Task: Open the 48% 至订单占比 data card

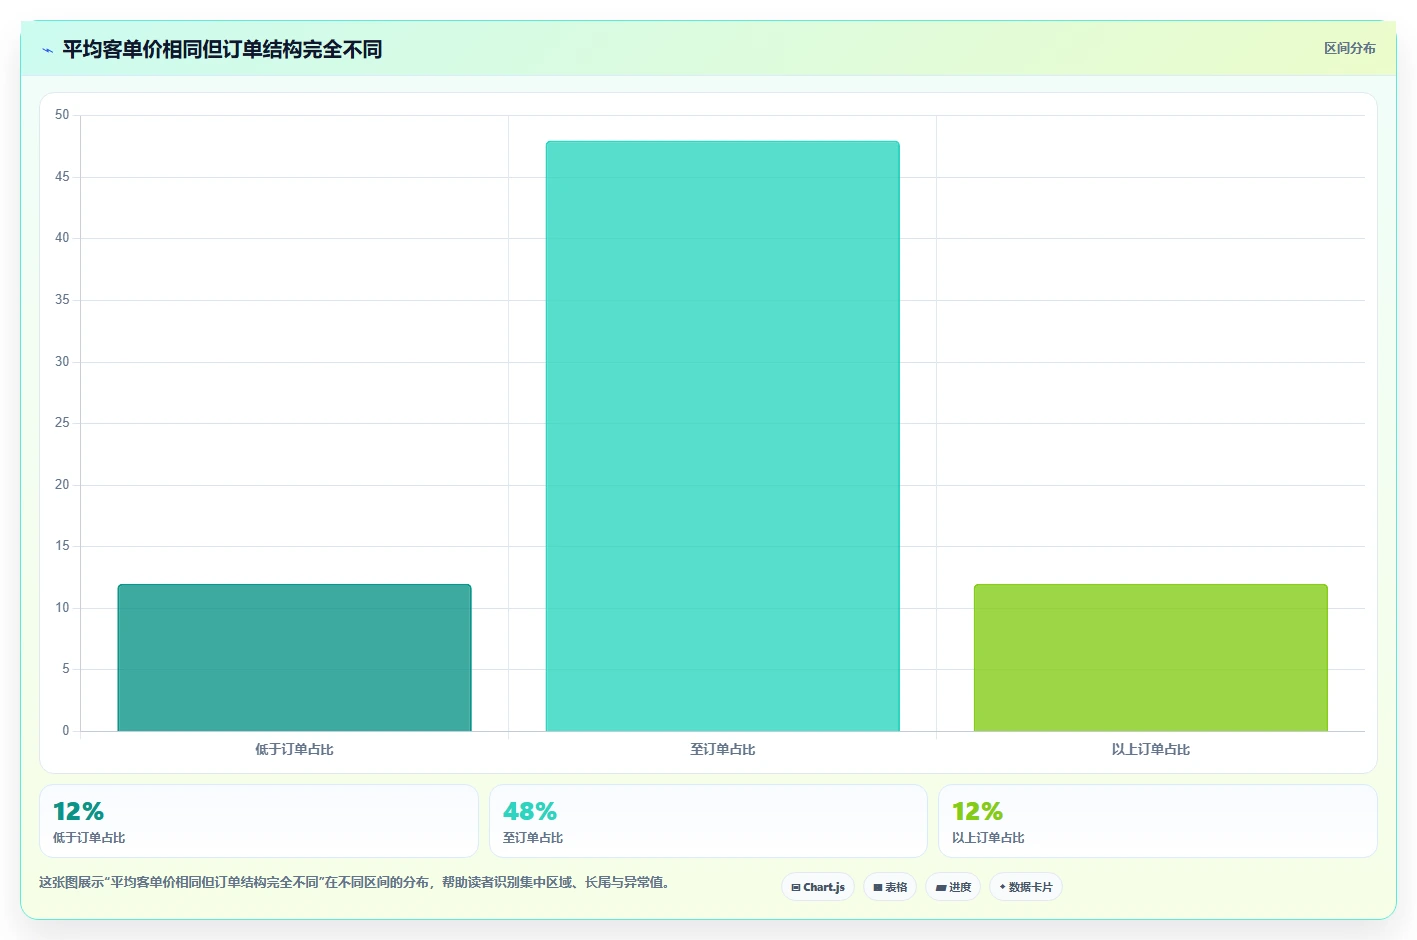Action: point(708,821)
